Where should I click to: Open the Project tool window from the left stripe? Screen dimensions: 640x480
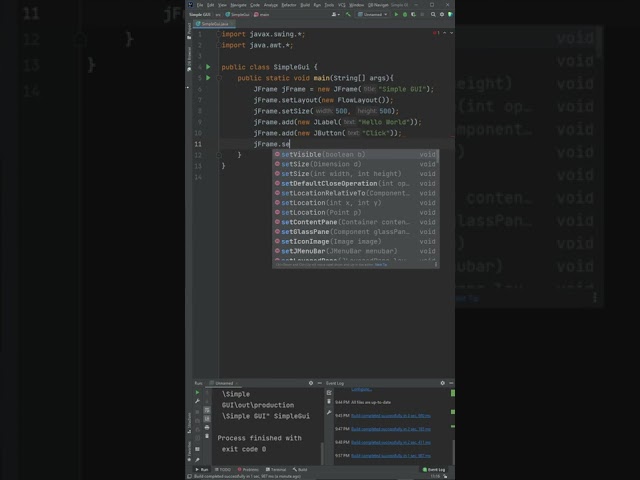[x=189, y=31]
